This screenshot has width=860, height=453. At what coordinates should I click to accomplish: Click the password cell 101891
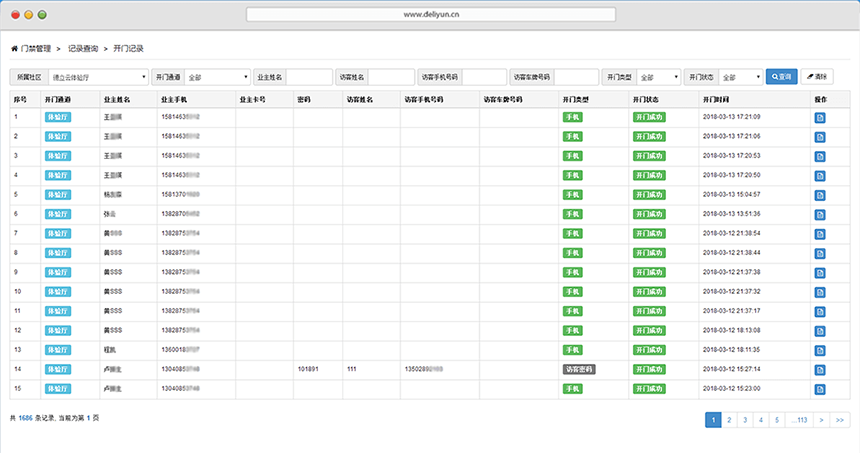[308, 369]
